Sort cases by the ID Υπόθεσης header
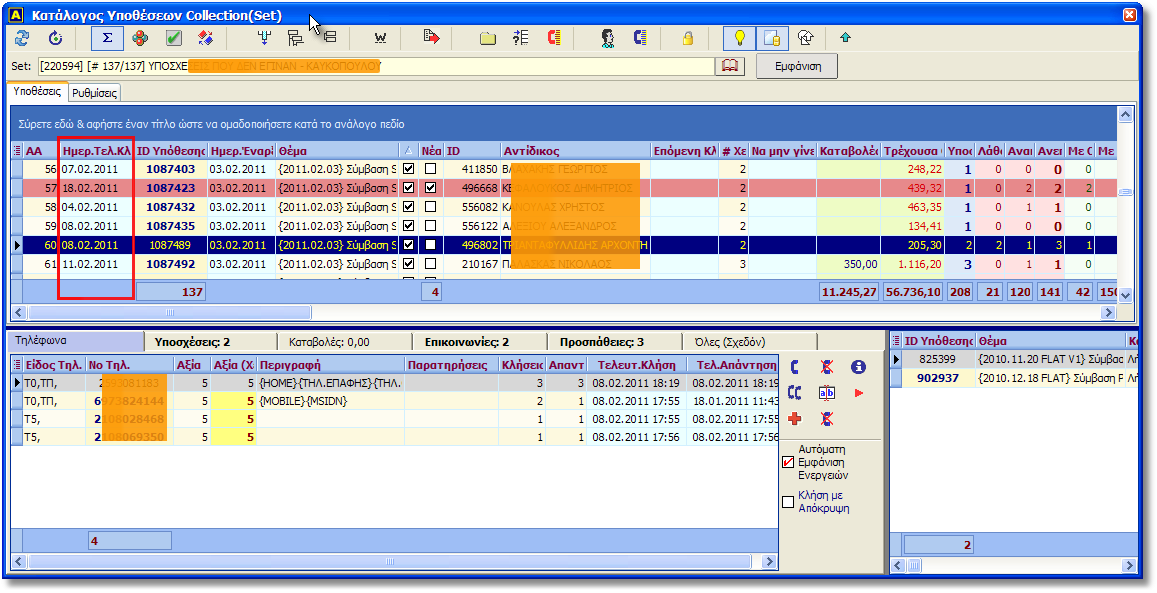 tap(171, 150)
